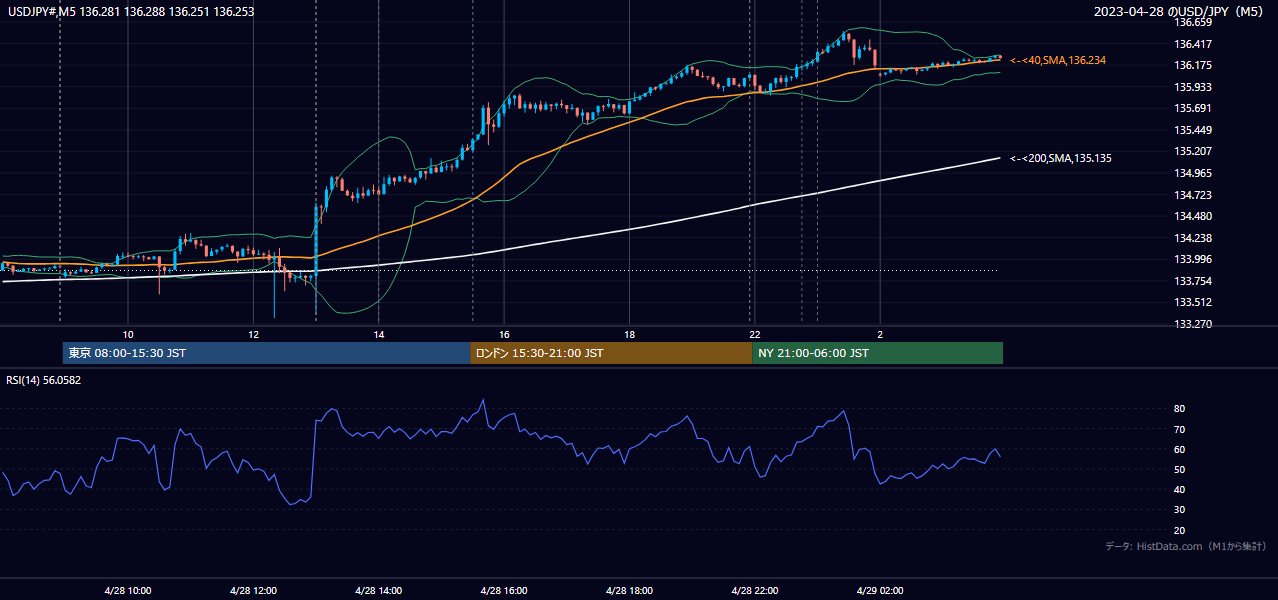Screen dimensions: 1278x600
Task: Click the hour label 16 on chart axis
Action: pyautogui.click(x=504, y=334)
